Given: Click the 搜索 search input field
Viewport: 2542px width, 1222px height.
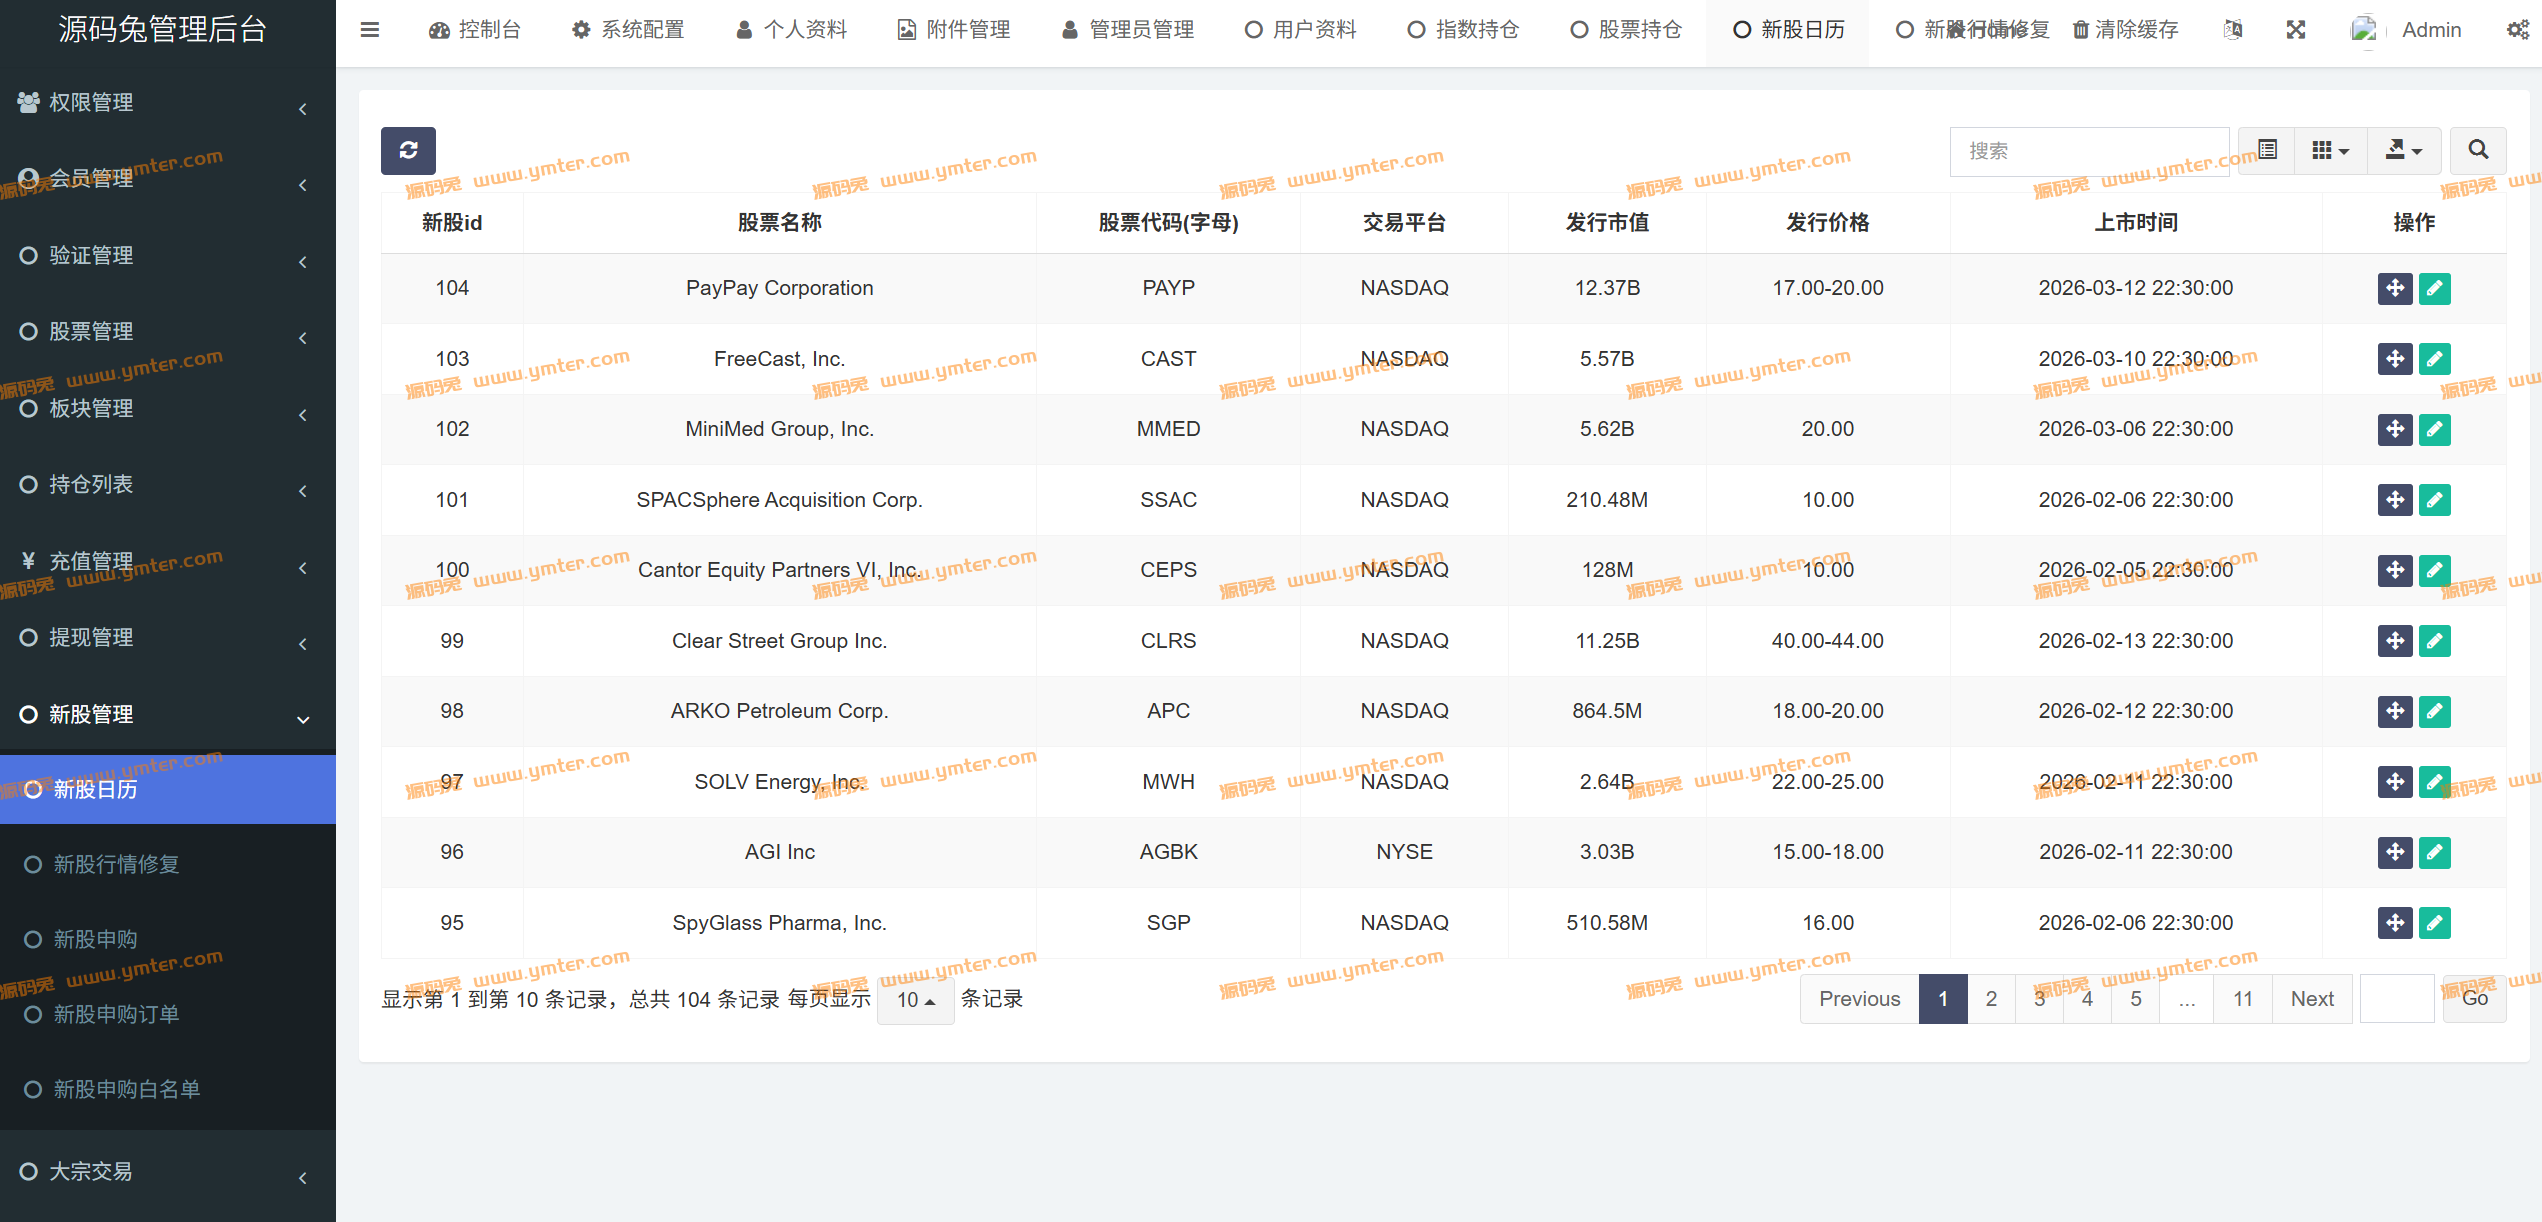Looking at the screenshot, I should [2089, 151].
